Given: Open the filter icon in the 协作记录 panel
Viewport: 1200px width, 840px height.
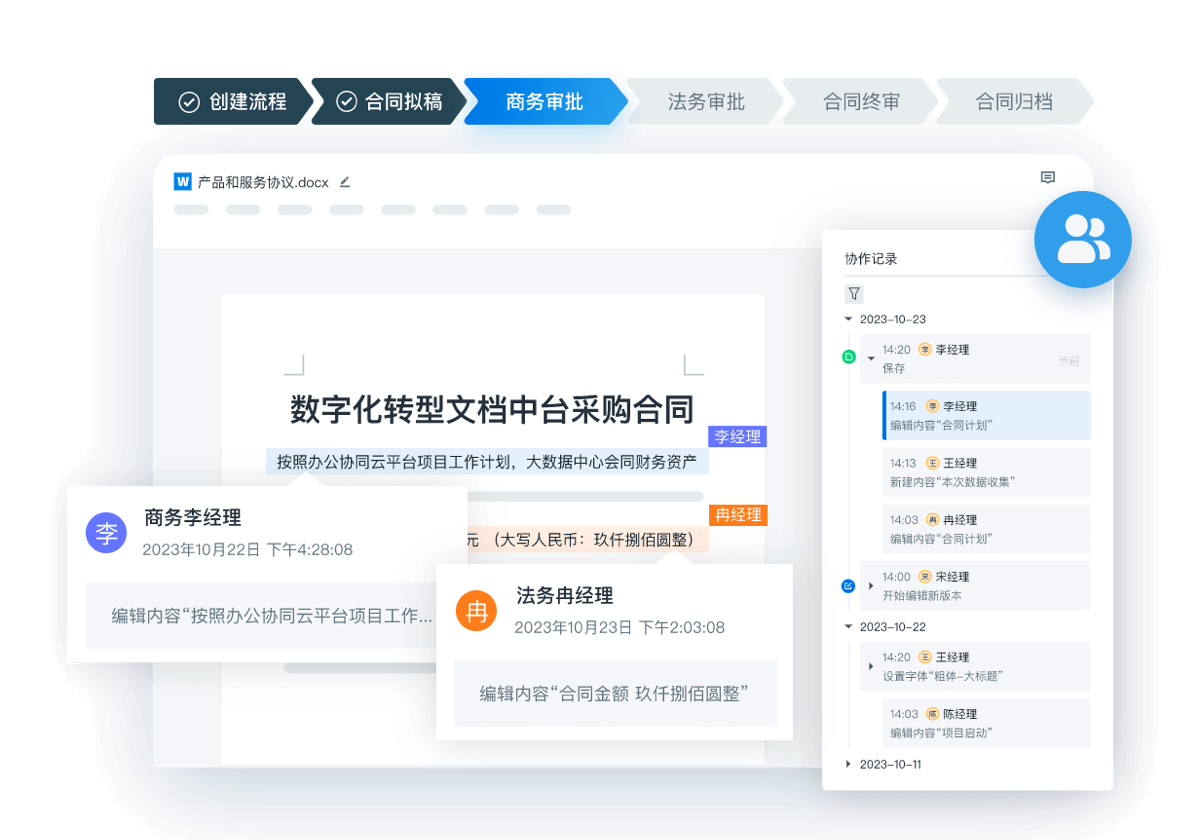Looking at the screenshot, I should click(854, 293).
